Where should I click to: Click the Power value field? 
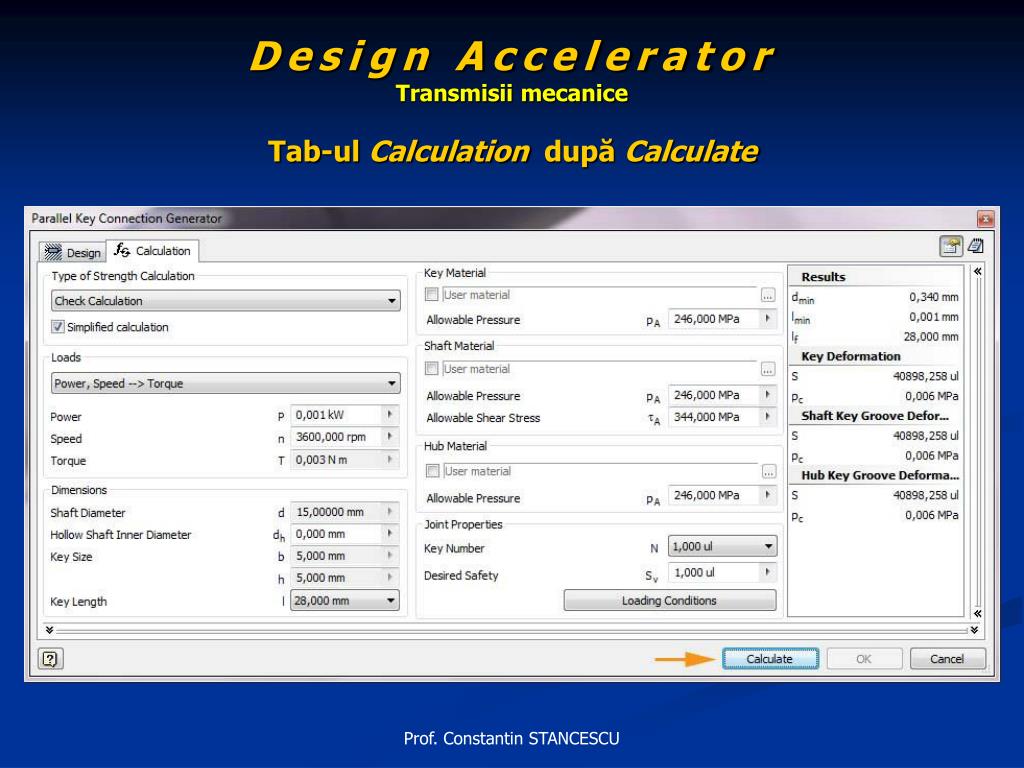(336, 415)
